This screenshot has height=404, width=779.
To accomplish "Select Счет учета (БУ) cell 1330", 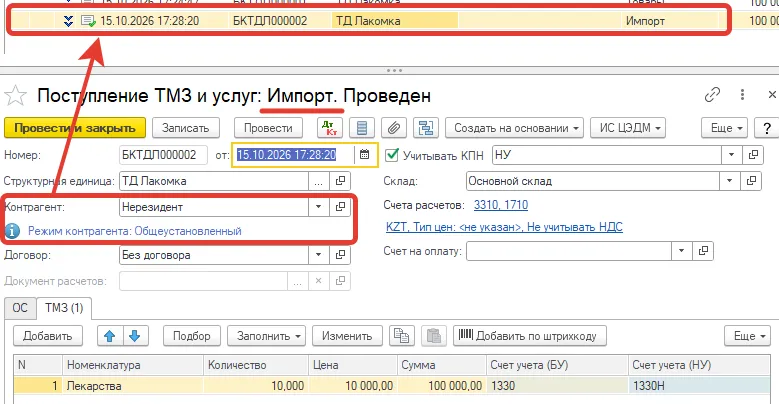I will tap(557, 386).
